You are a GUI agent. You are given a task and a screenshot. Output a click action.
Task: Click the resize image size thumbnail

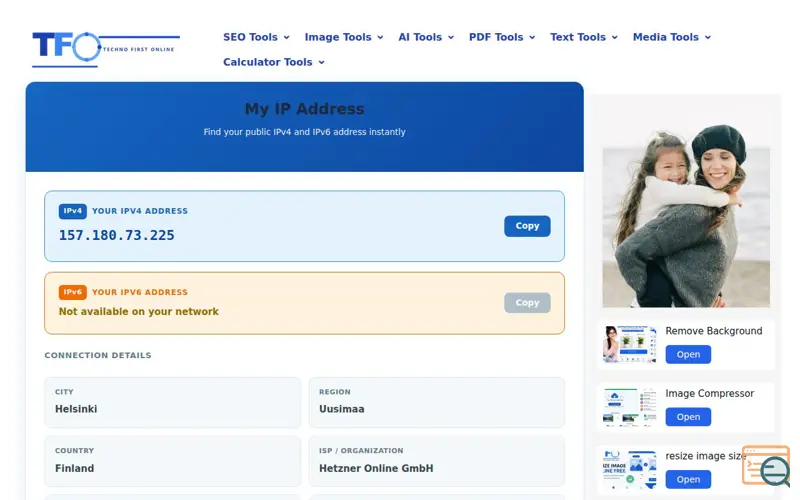pyautogui.click(x=630, y=469)
